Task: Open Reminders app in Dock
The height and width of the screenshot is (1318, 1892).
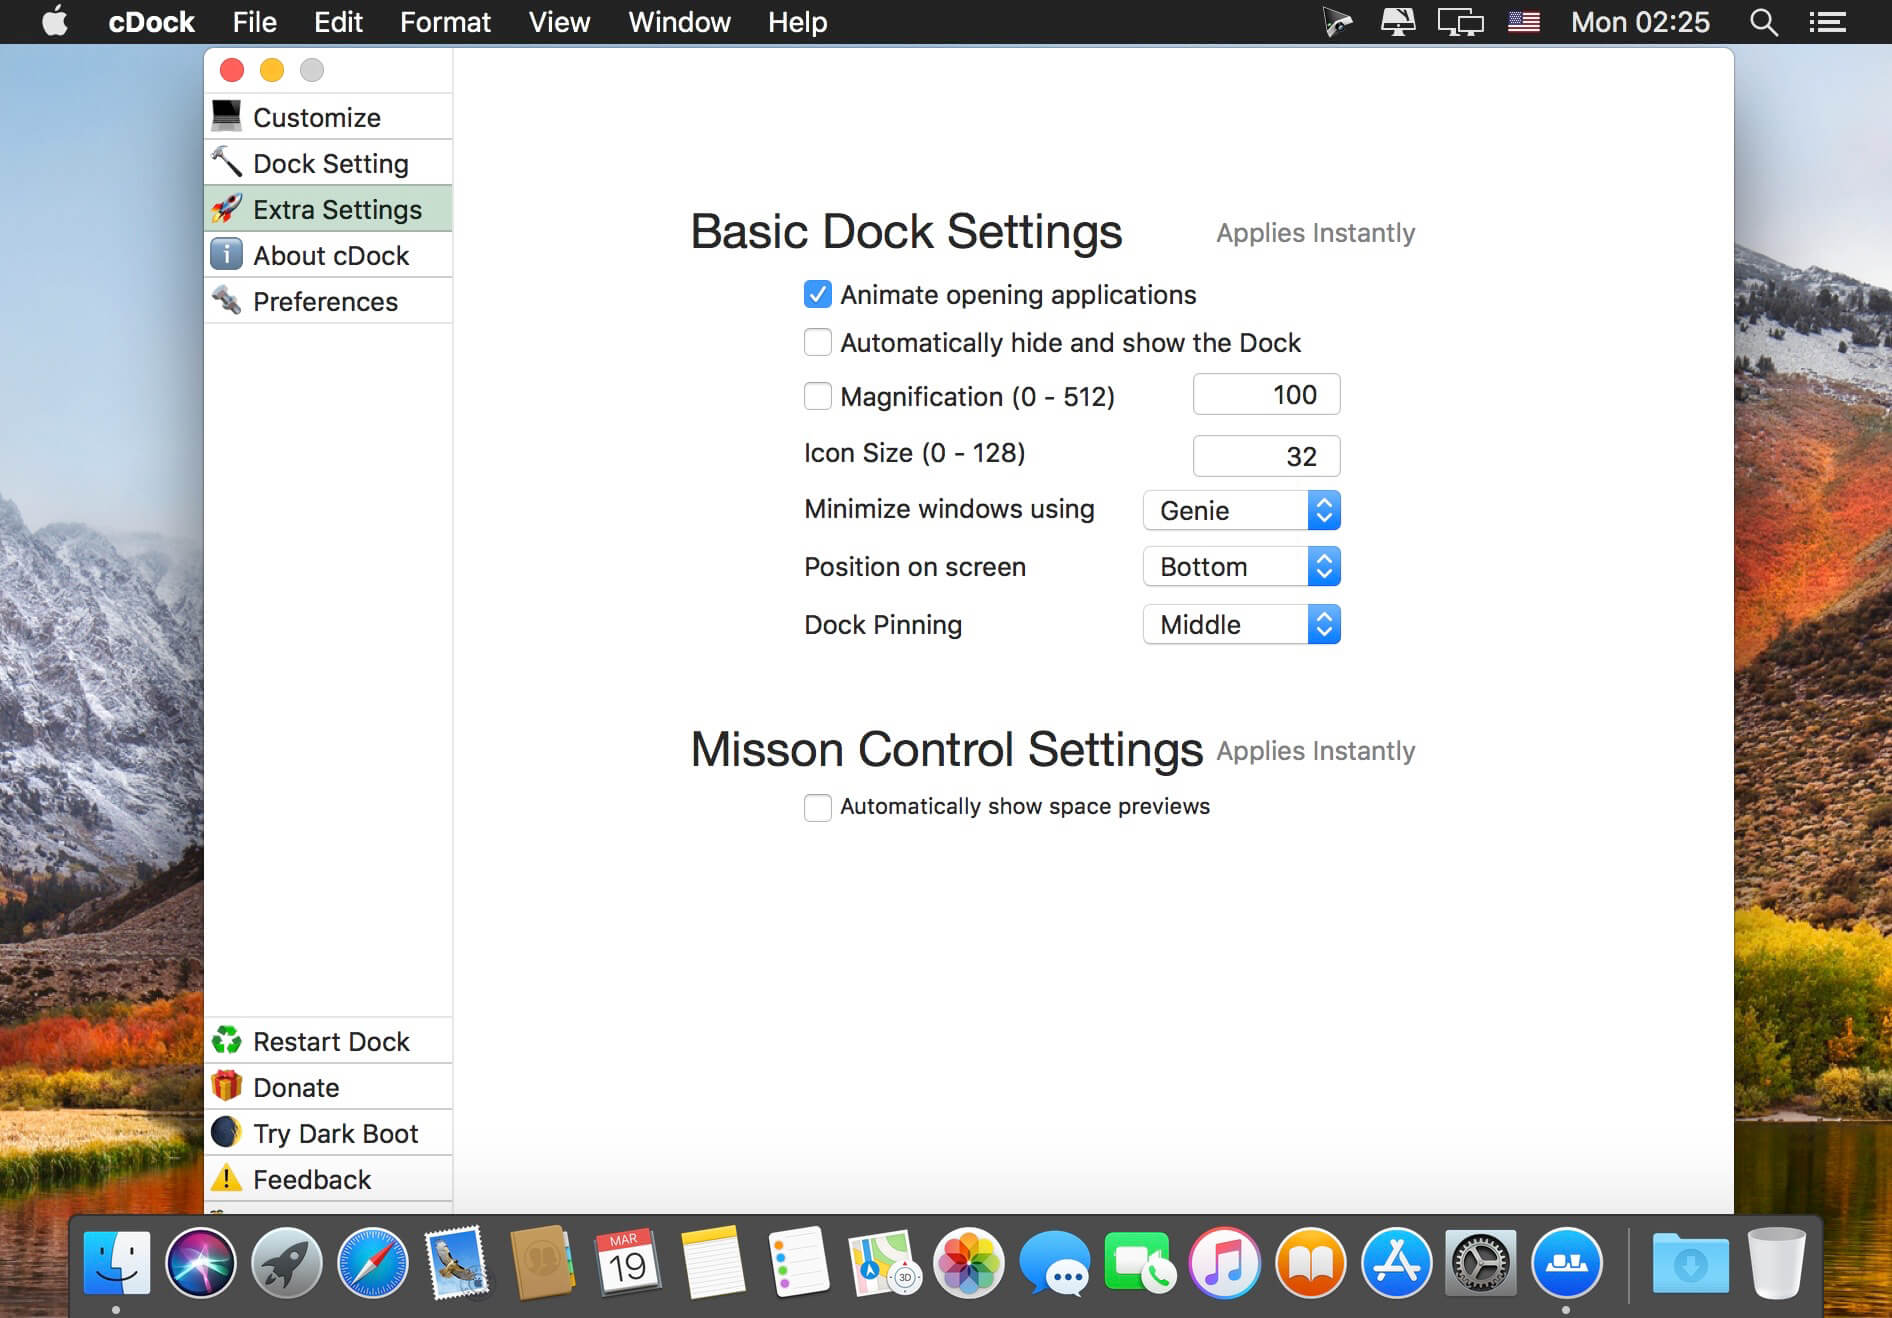Action: click(798, 1263)
